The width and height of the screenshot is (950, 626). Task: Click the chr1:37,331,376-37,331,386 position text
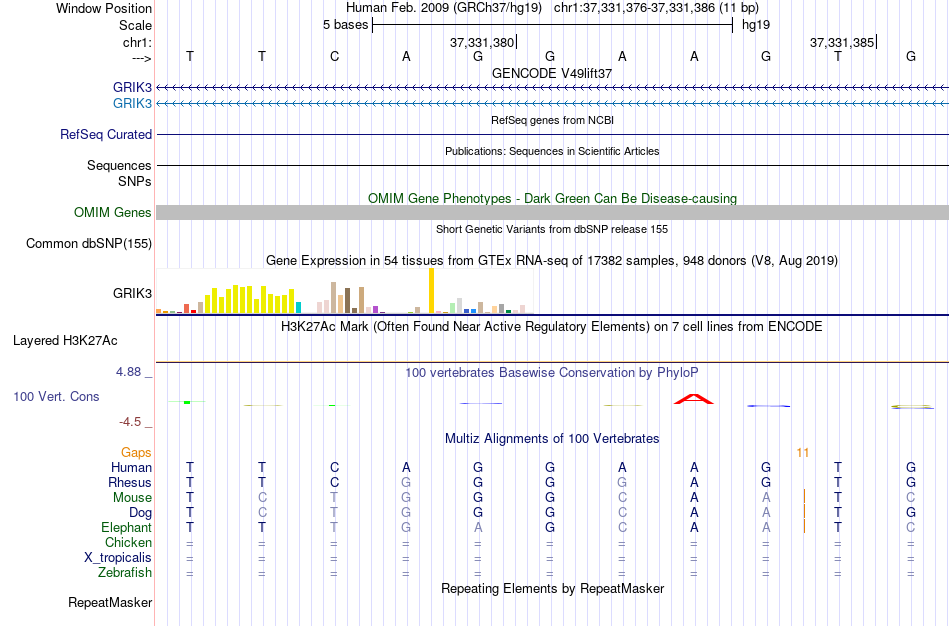pyautogui.click(x=656, y=8)
